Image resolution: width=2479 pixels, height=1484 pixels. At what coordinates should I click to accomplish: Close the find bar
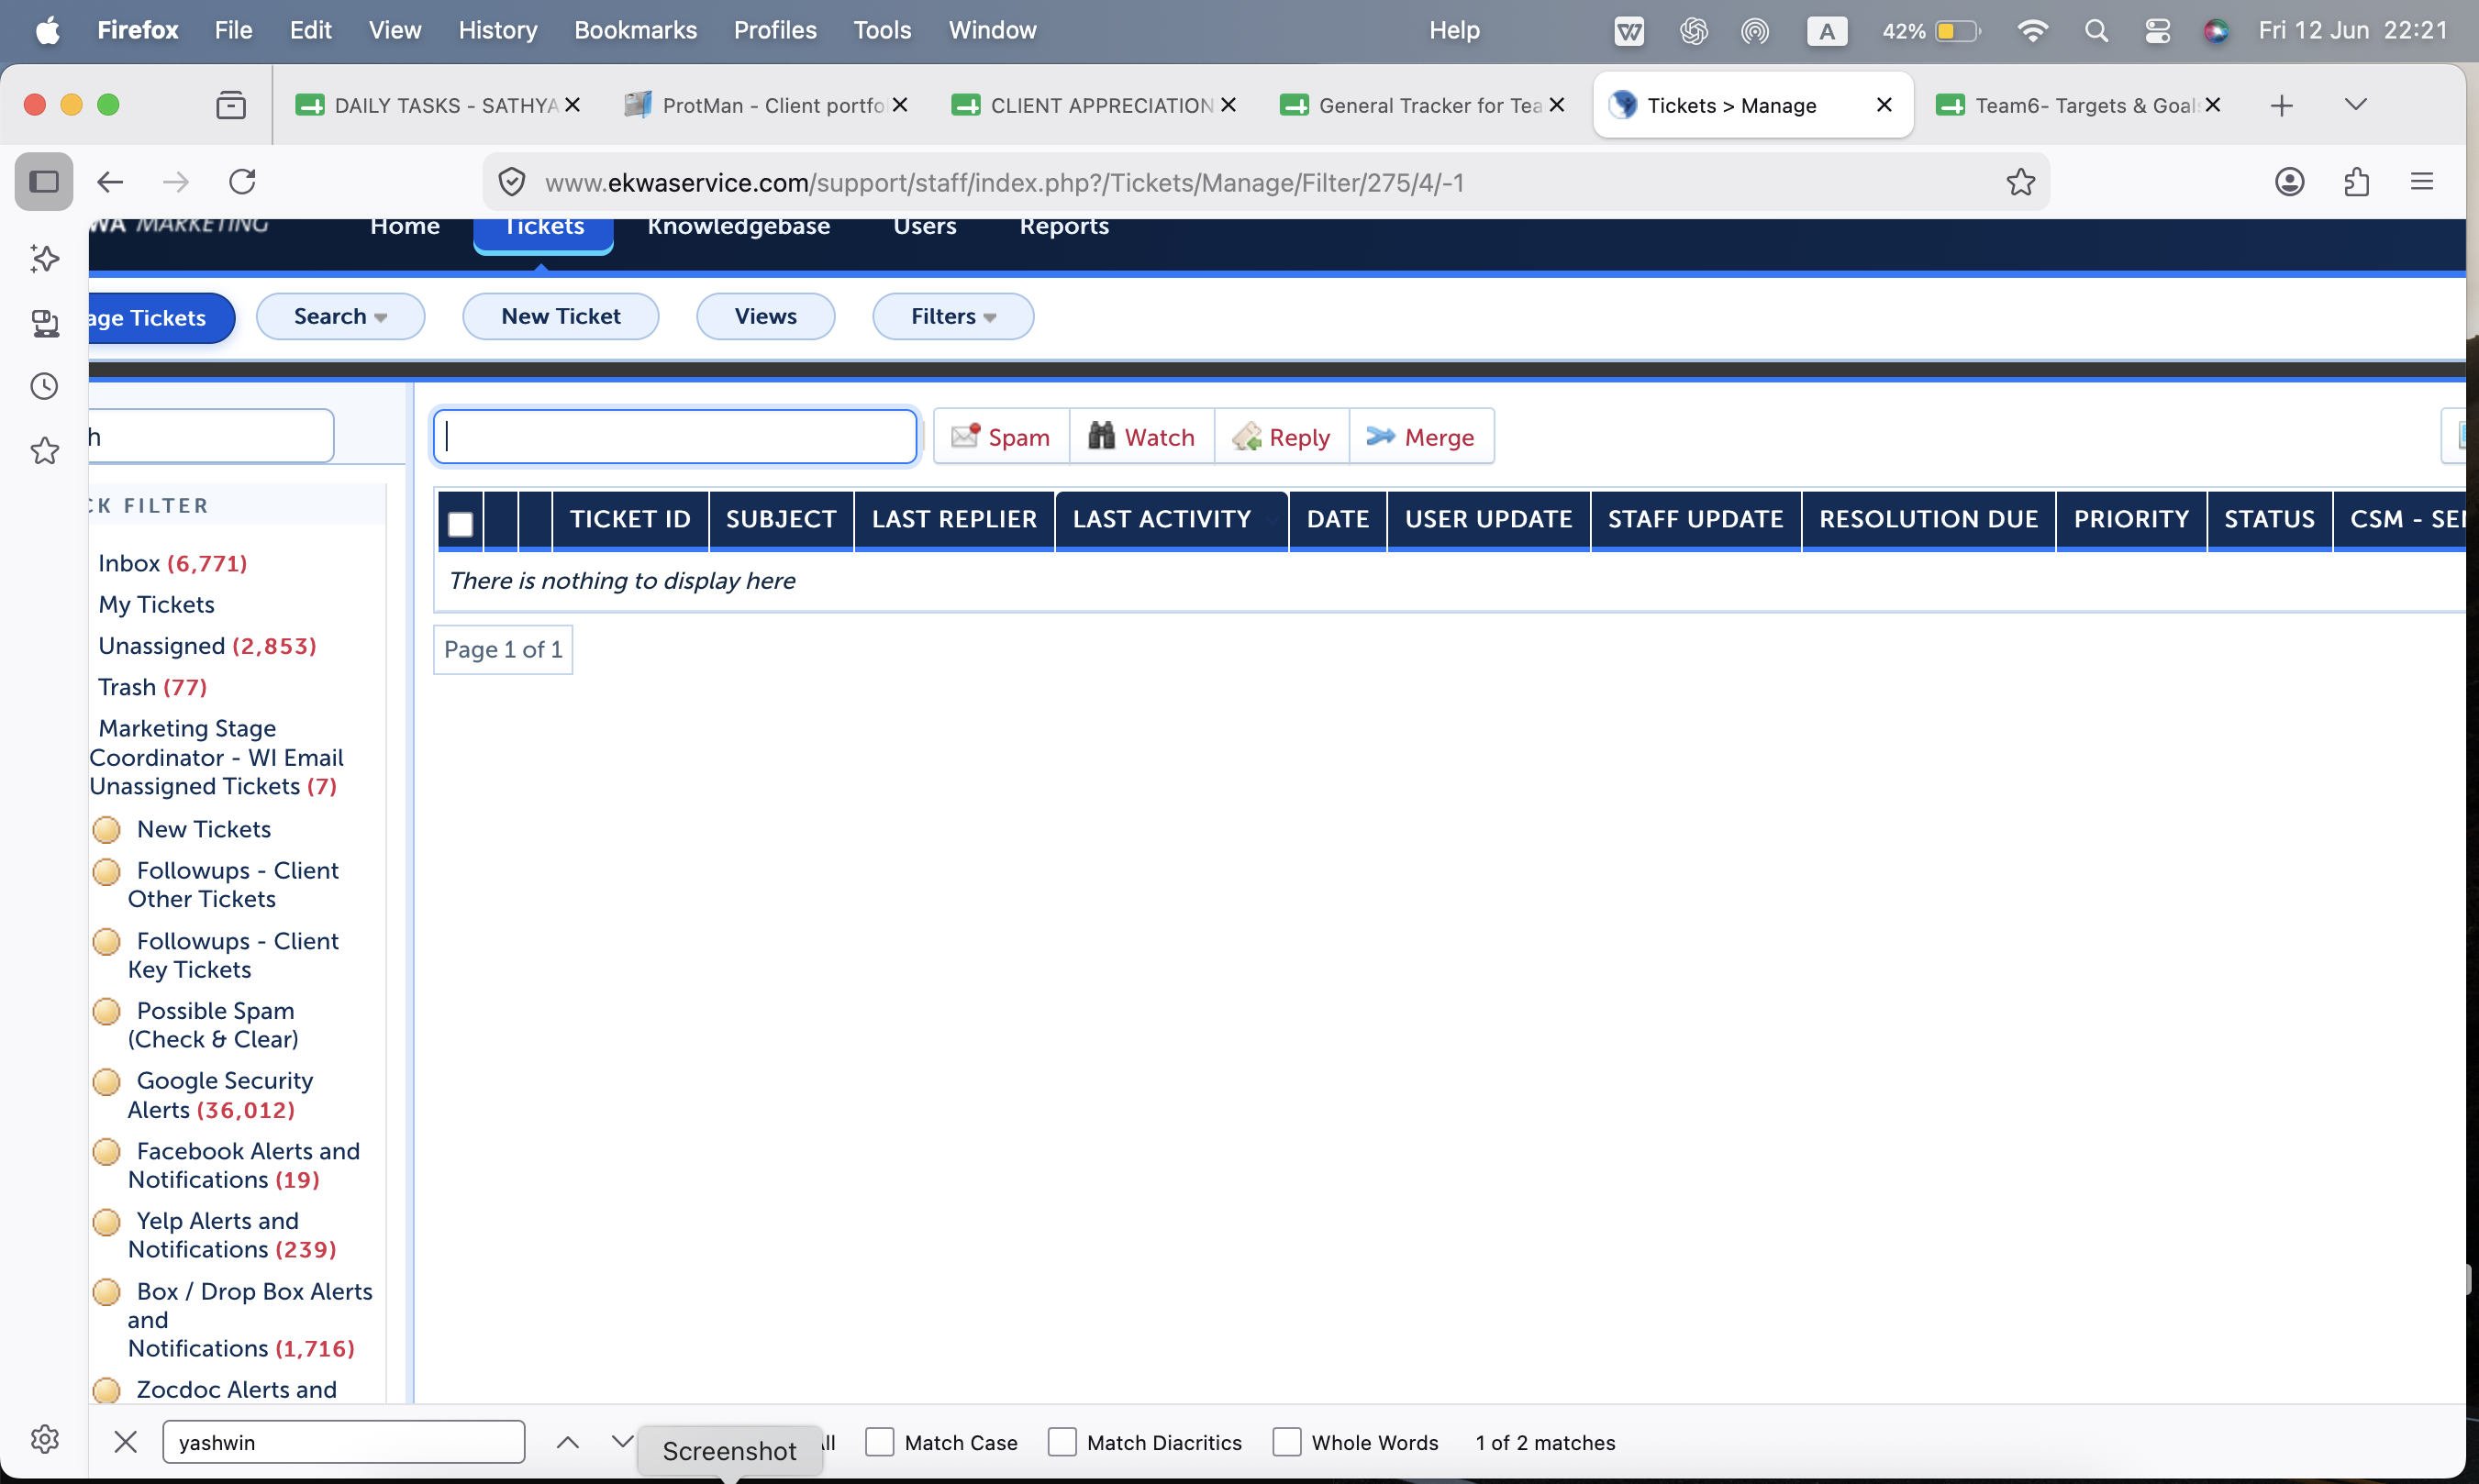click(126, 1442)
